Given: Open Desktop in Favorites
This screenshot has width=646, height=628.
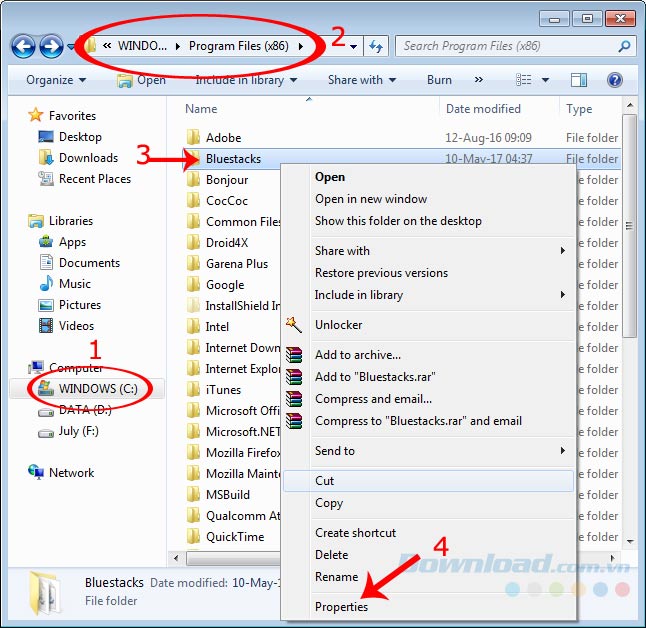Looking at the screenshot, I should point(80,137).
